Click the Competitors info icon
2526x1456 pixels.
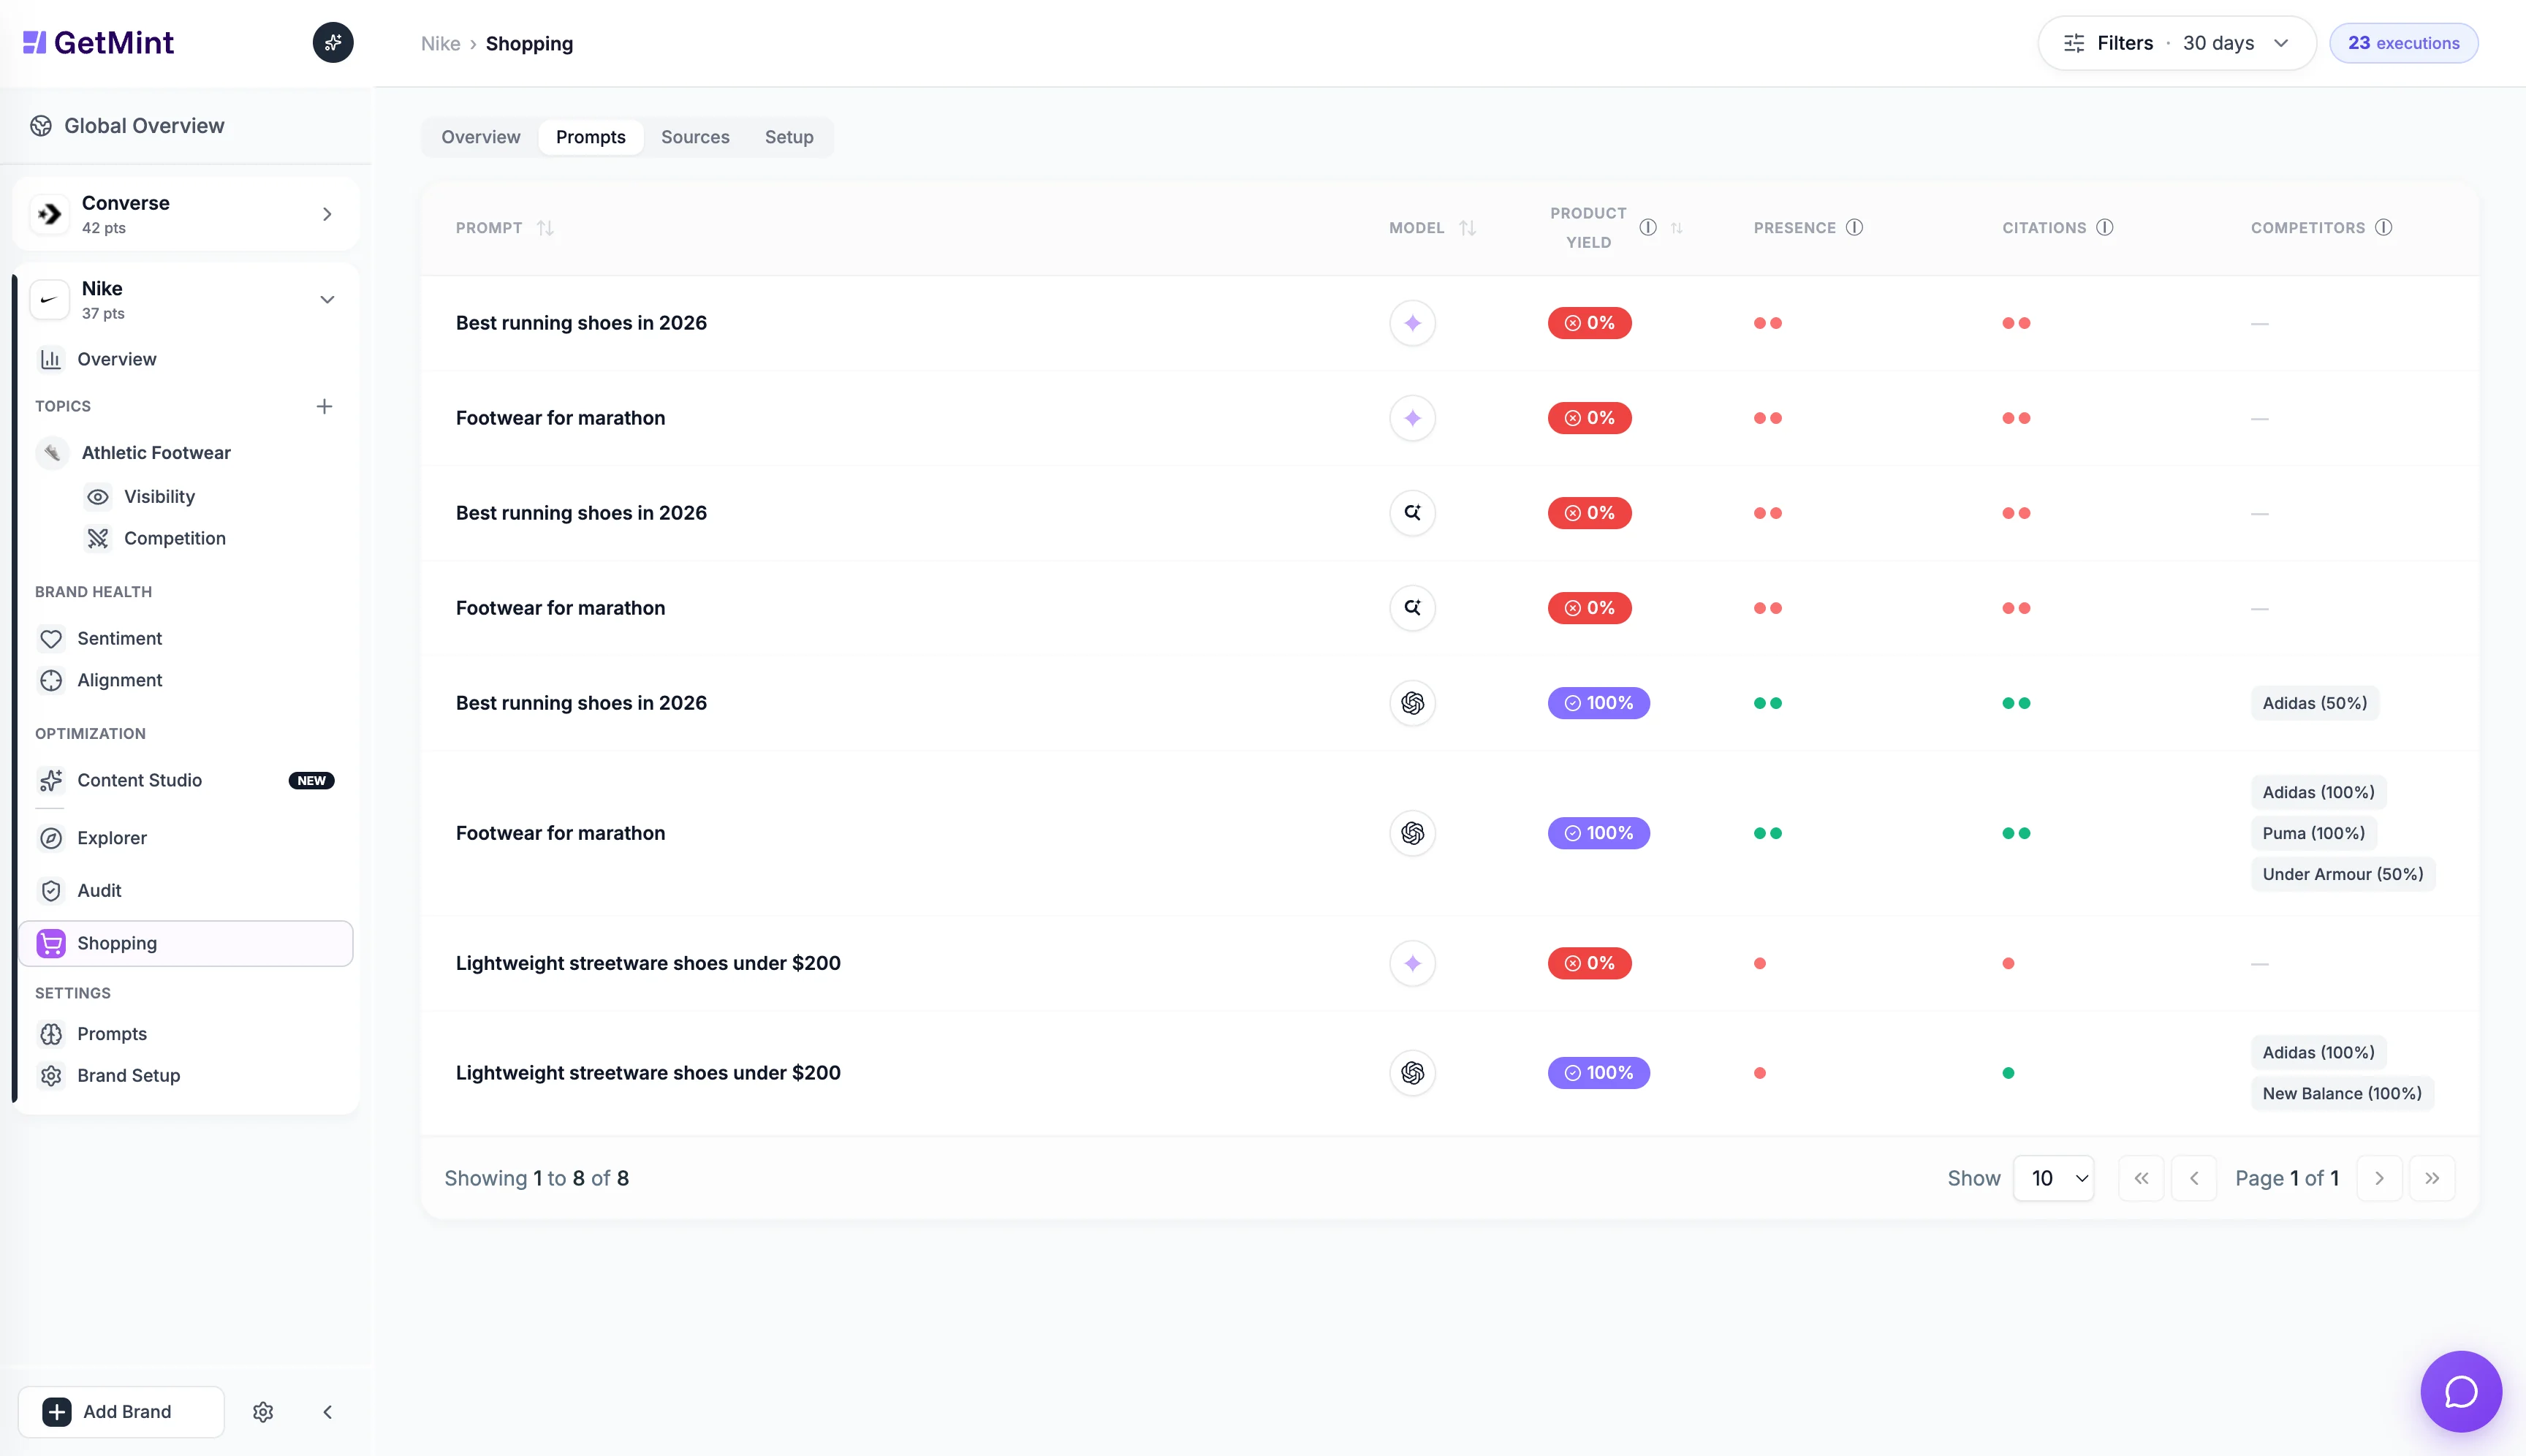2384,228
